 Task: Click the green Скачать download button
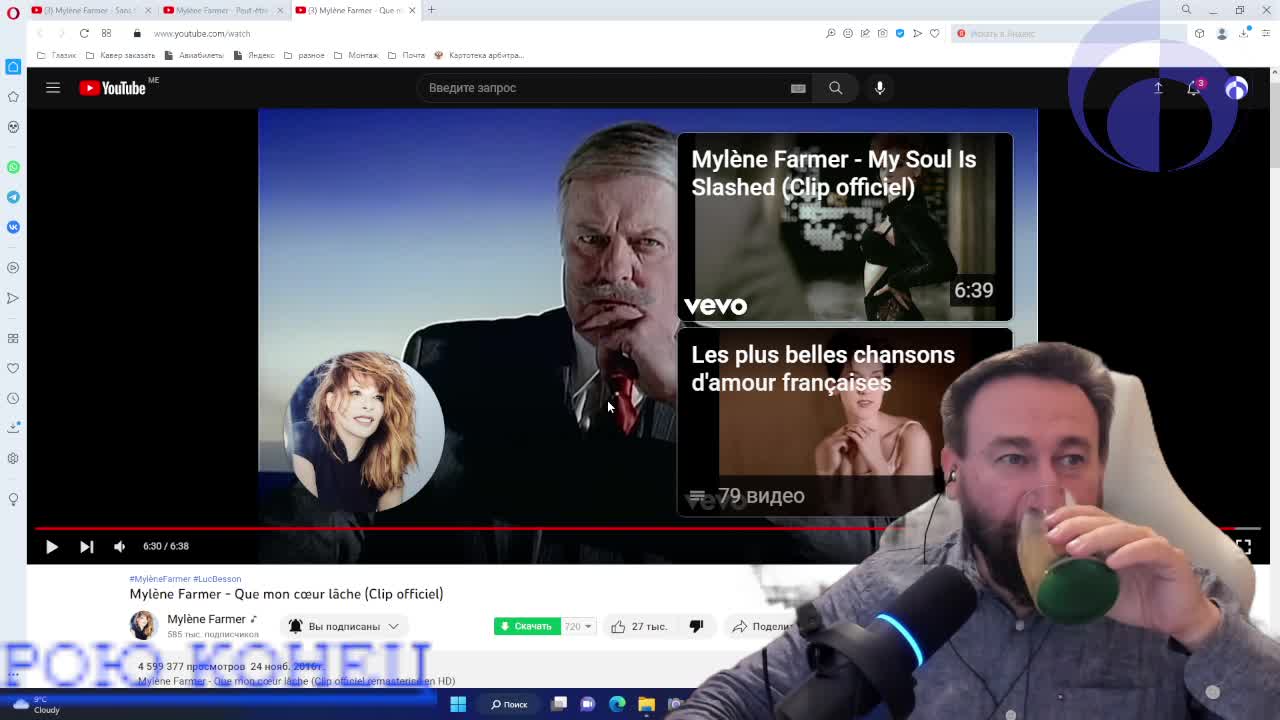[x=527, y=626]
